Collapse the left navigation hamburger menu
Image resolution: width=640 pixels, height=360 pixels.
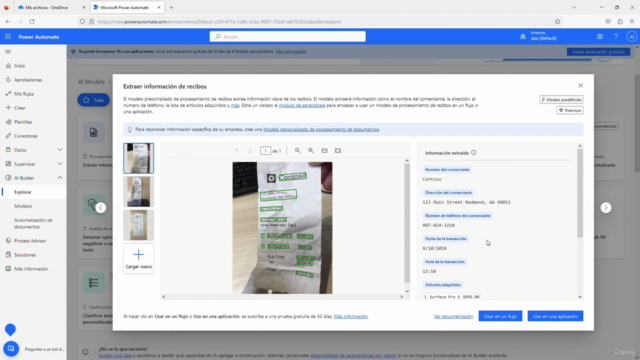click(x=8, y=52)
